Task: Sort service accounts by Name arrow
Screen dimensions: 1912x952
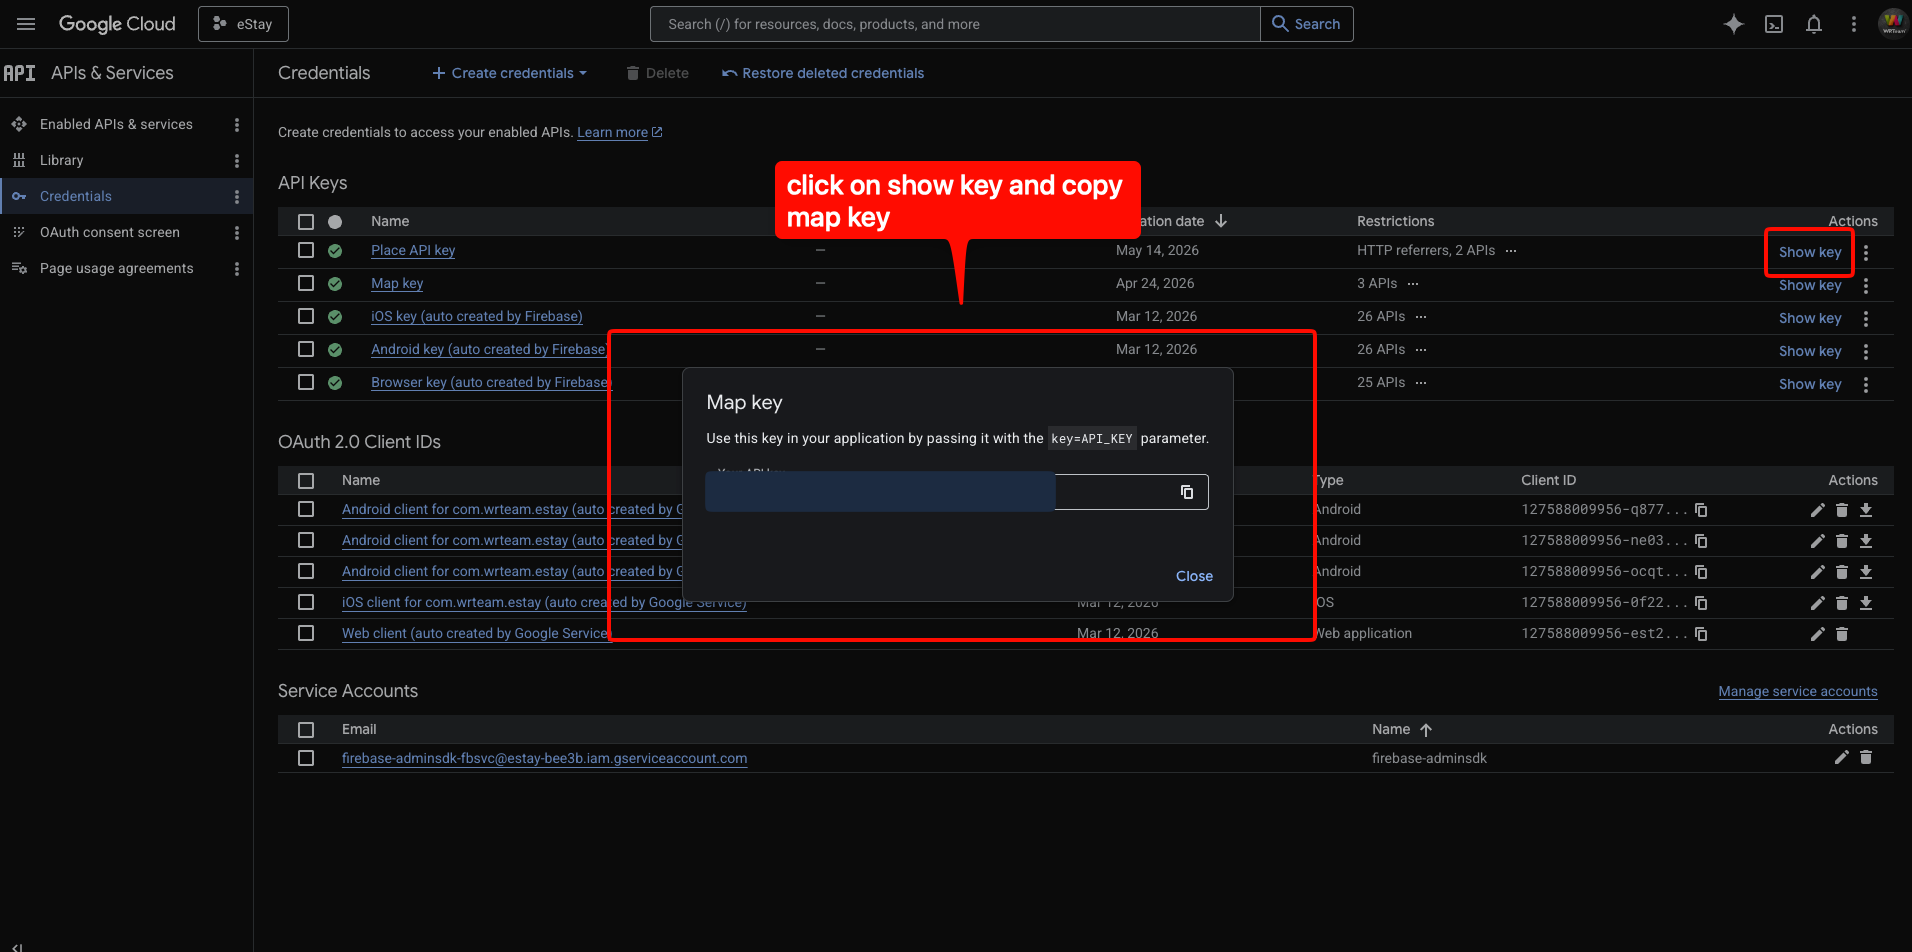Action: [1426, 730]
